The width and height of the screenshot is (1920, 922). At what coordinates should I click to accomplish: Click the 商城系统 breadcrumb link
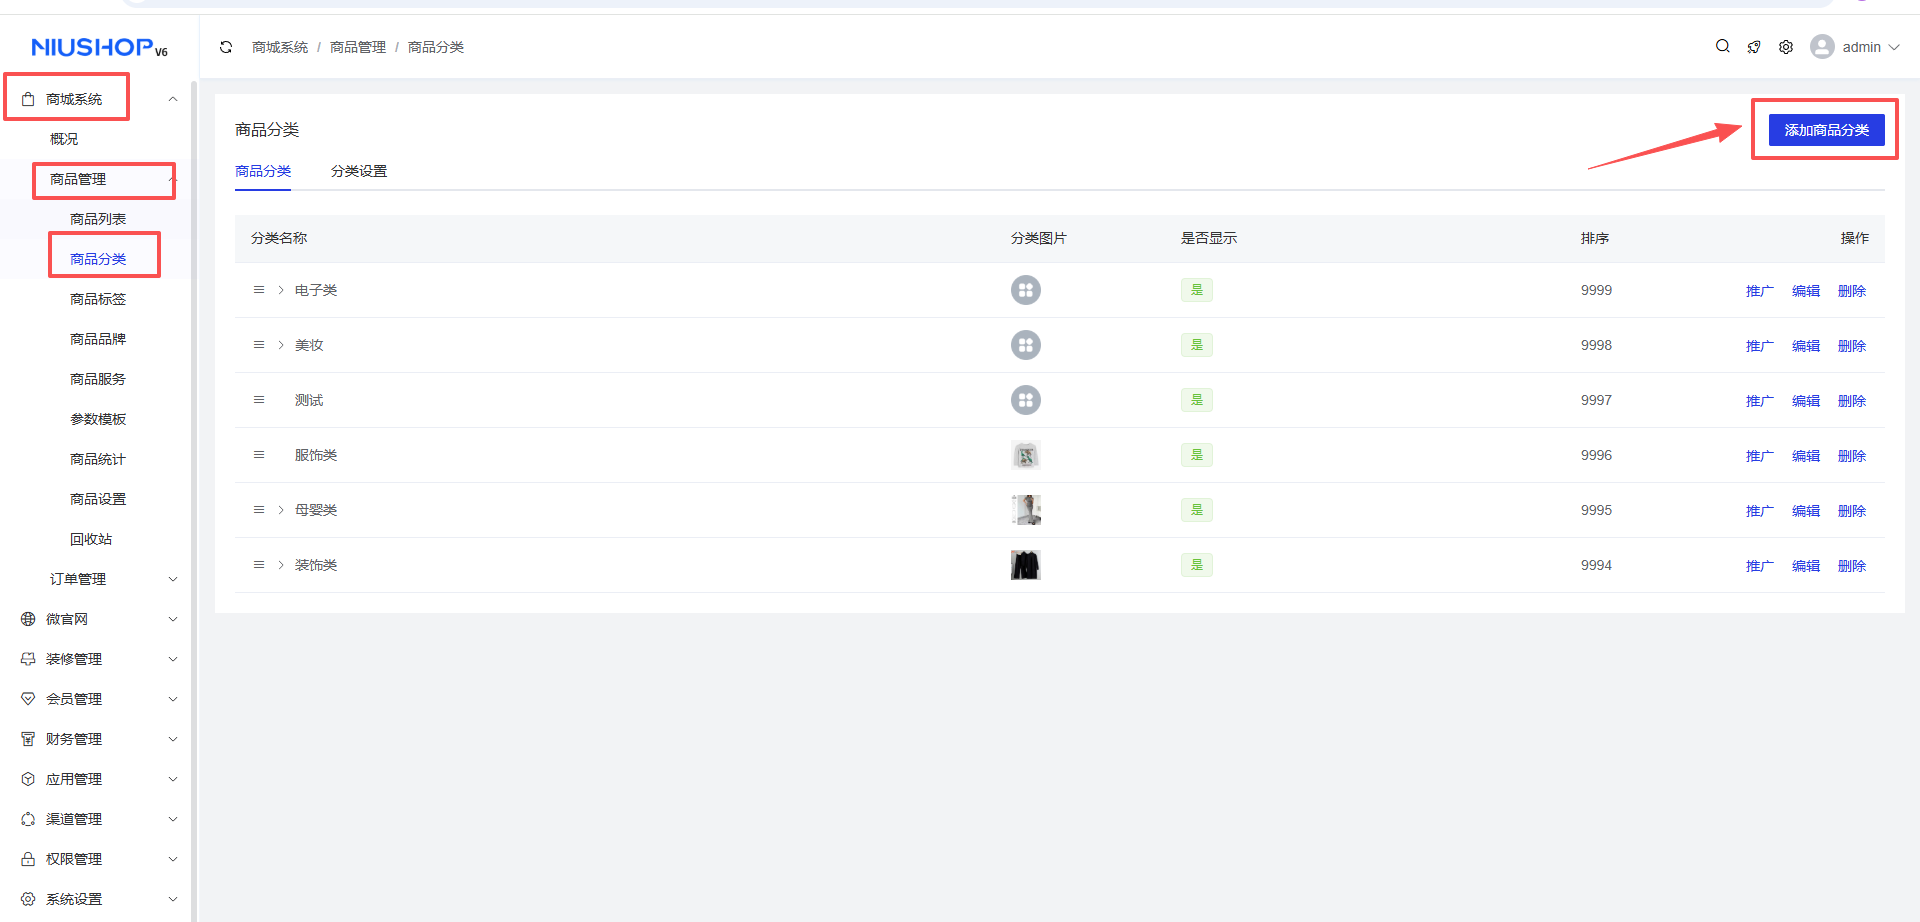(x=280, y=47)
